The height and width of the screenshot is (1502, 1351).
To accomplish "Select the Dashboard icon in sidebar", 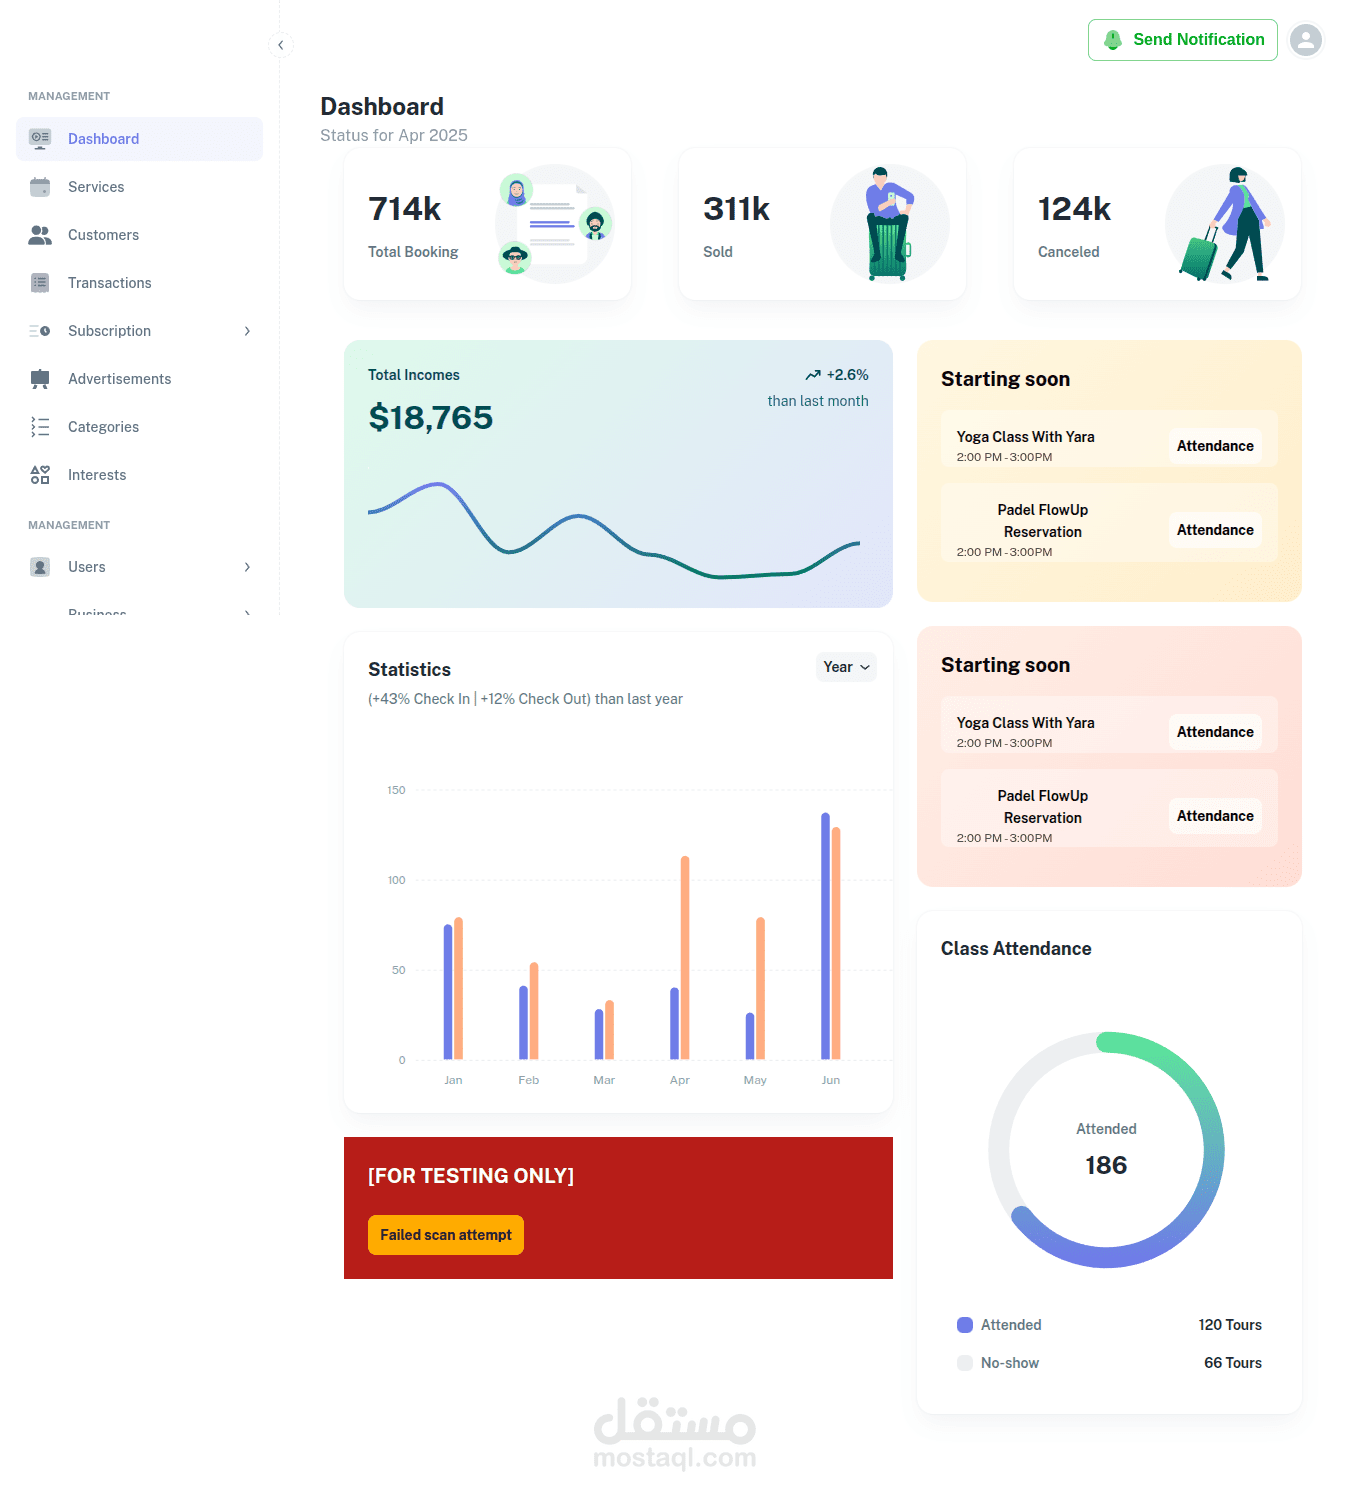I will pyautogui.click(x=40, y=138).
